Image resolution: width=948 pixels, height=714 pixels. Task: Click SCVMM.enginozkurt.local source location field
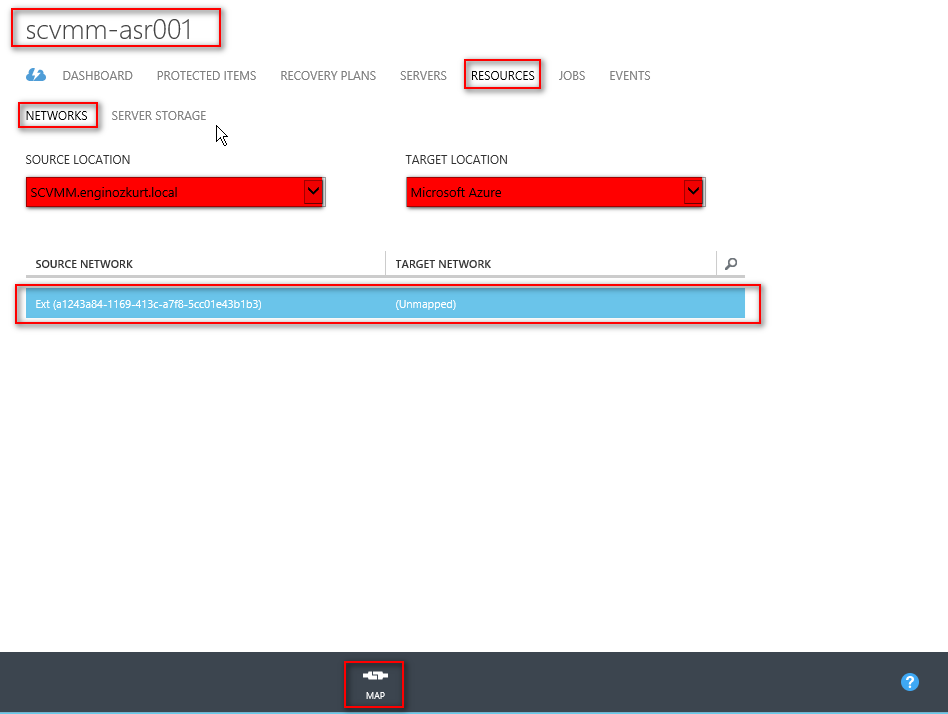click(x=175, y=192)
